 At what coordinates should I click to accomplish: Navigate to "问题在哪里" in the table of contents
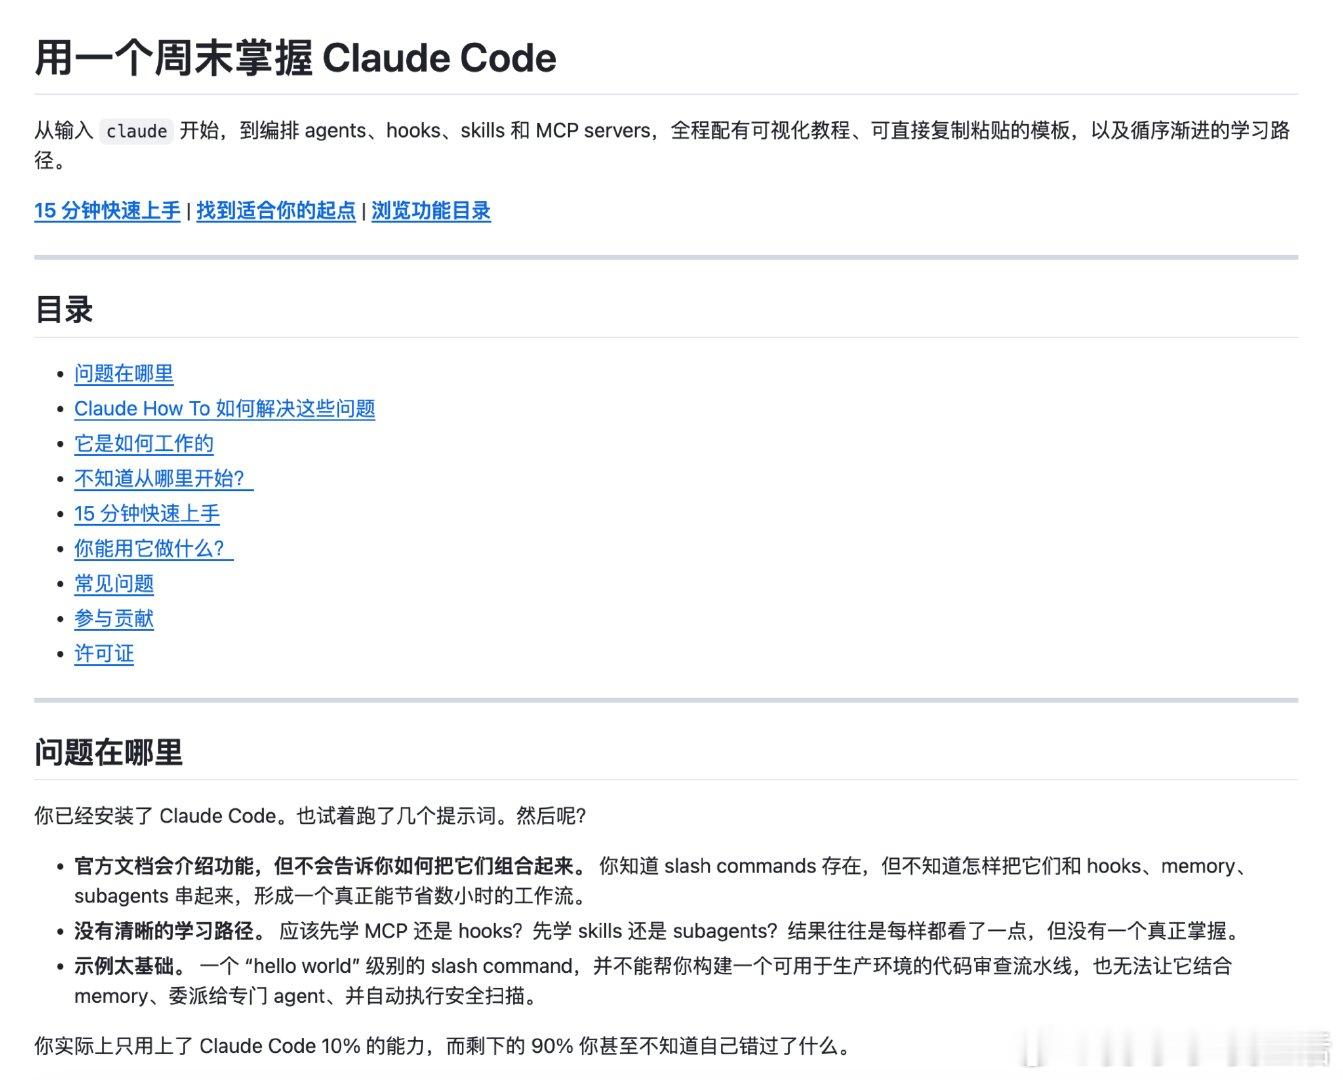(123, 373)
